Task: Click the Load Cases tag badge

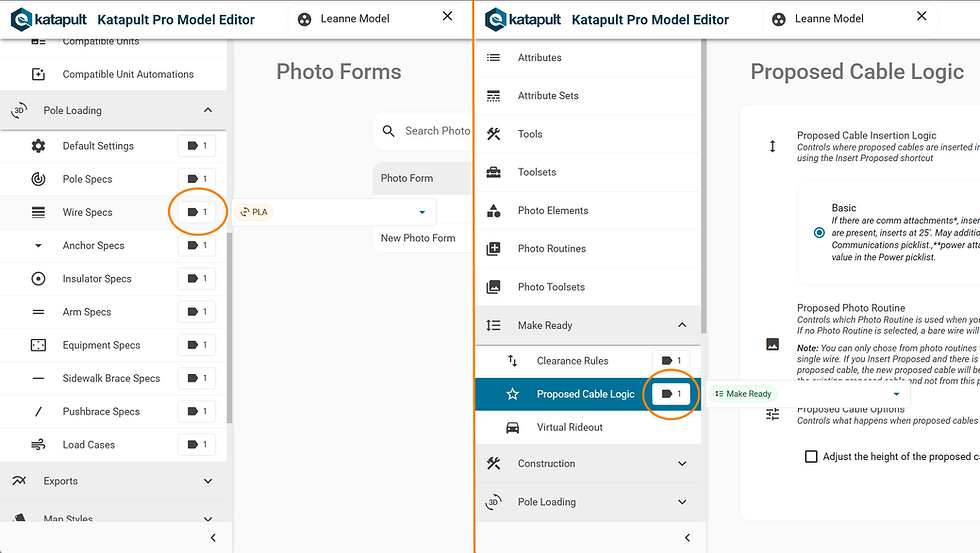Action: pyautogui.click(x=197, y=444)
